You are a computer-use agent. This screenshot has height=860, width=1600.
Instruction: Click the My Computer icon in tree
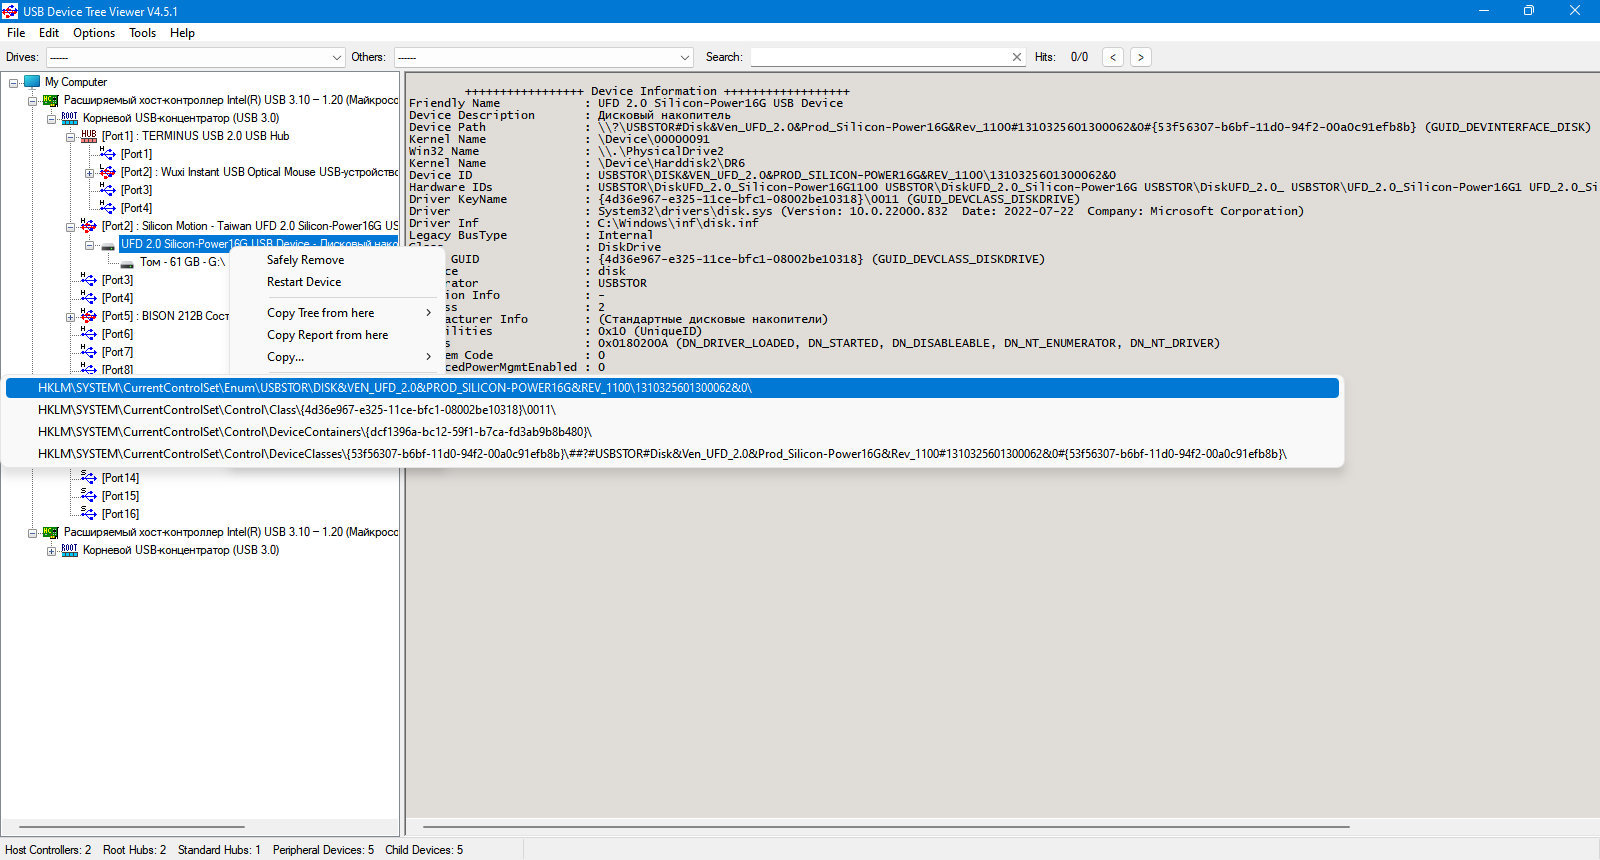pyautogui.click(x=32, y=82)
